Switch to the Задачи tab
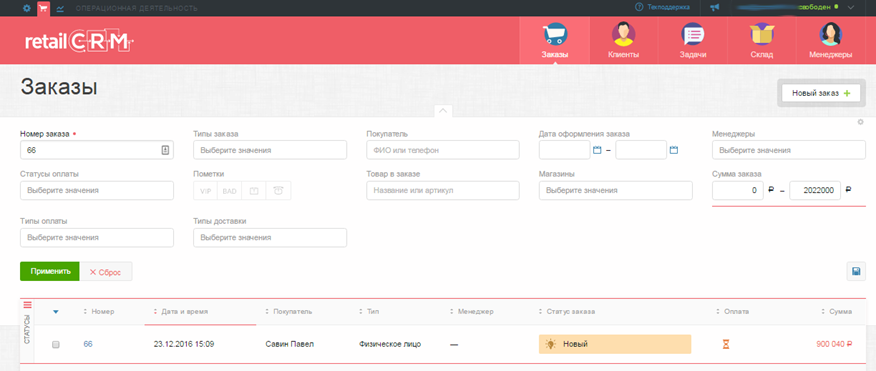Screen dimensions: 876x371 tap(693, 40)
